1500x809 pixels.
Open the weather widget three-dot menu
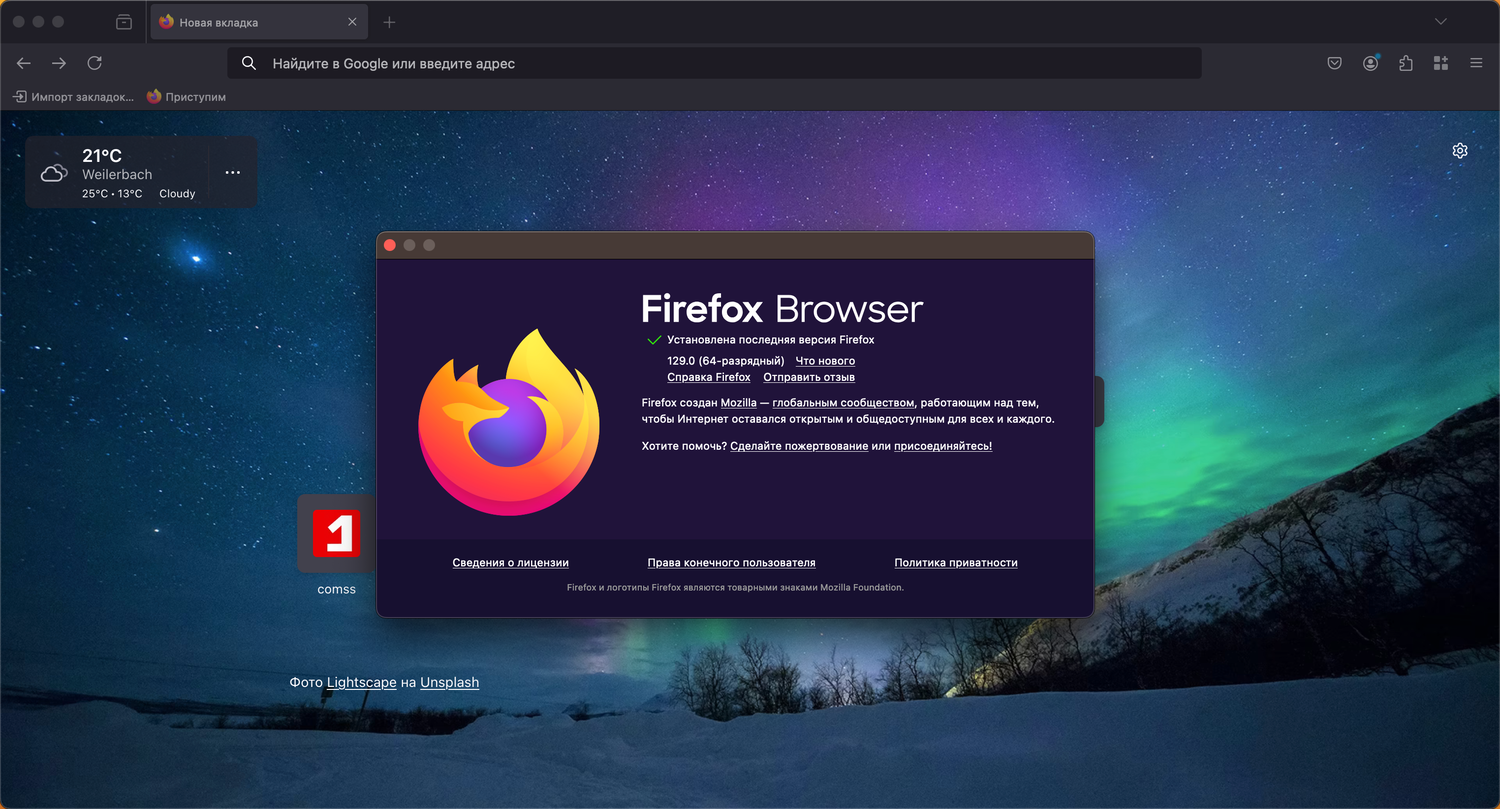click(x=233, y=172)
